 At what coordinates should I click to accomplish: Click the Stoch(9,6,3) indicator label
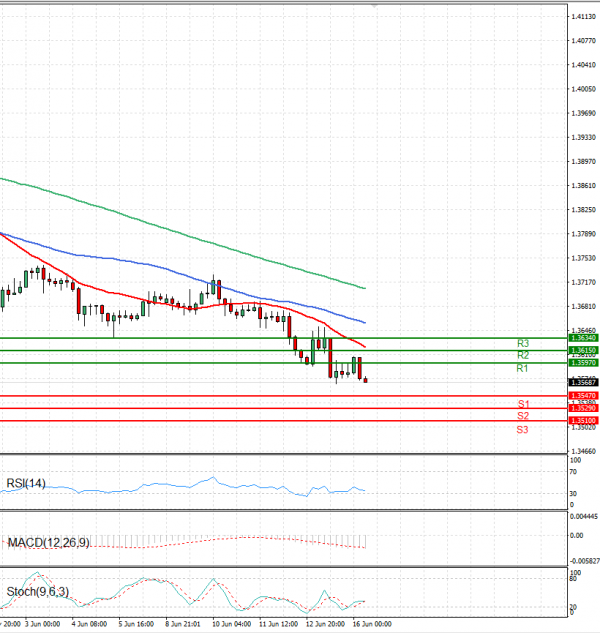click(35, 591)
